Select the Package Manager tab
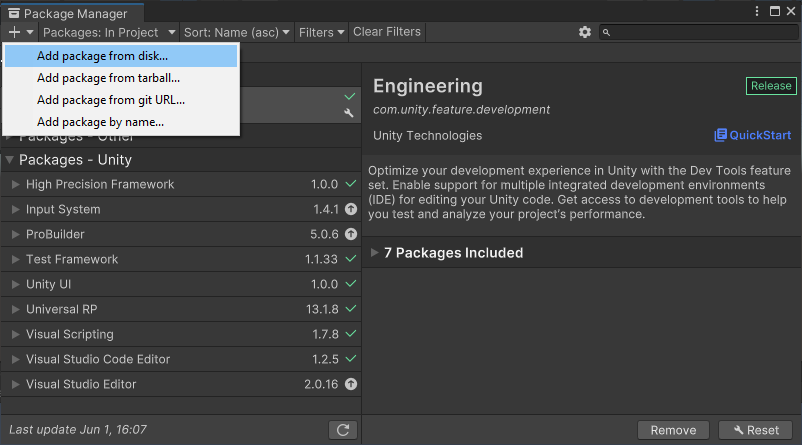802x445 pixels. 72,13
